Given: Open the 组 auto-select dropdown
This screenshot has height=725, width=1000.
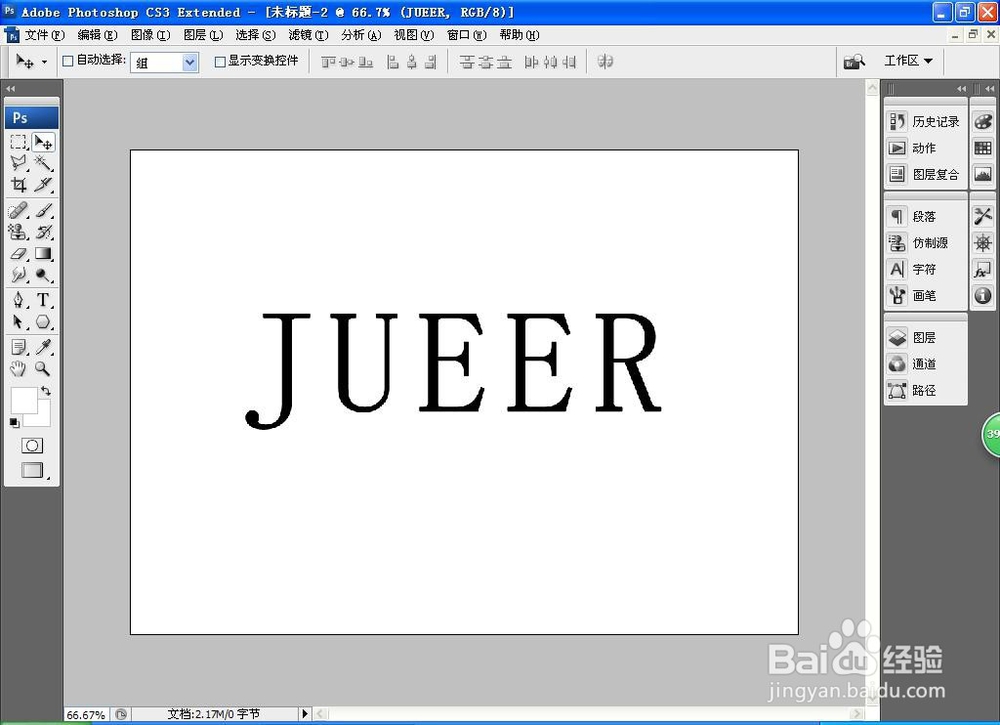Looking at the screenshot, I should [189, 62].
